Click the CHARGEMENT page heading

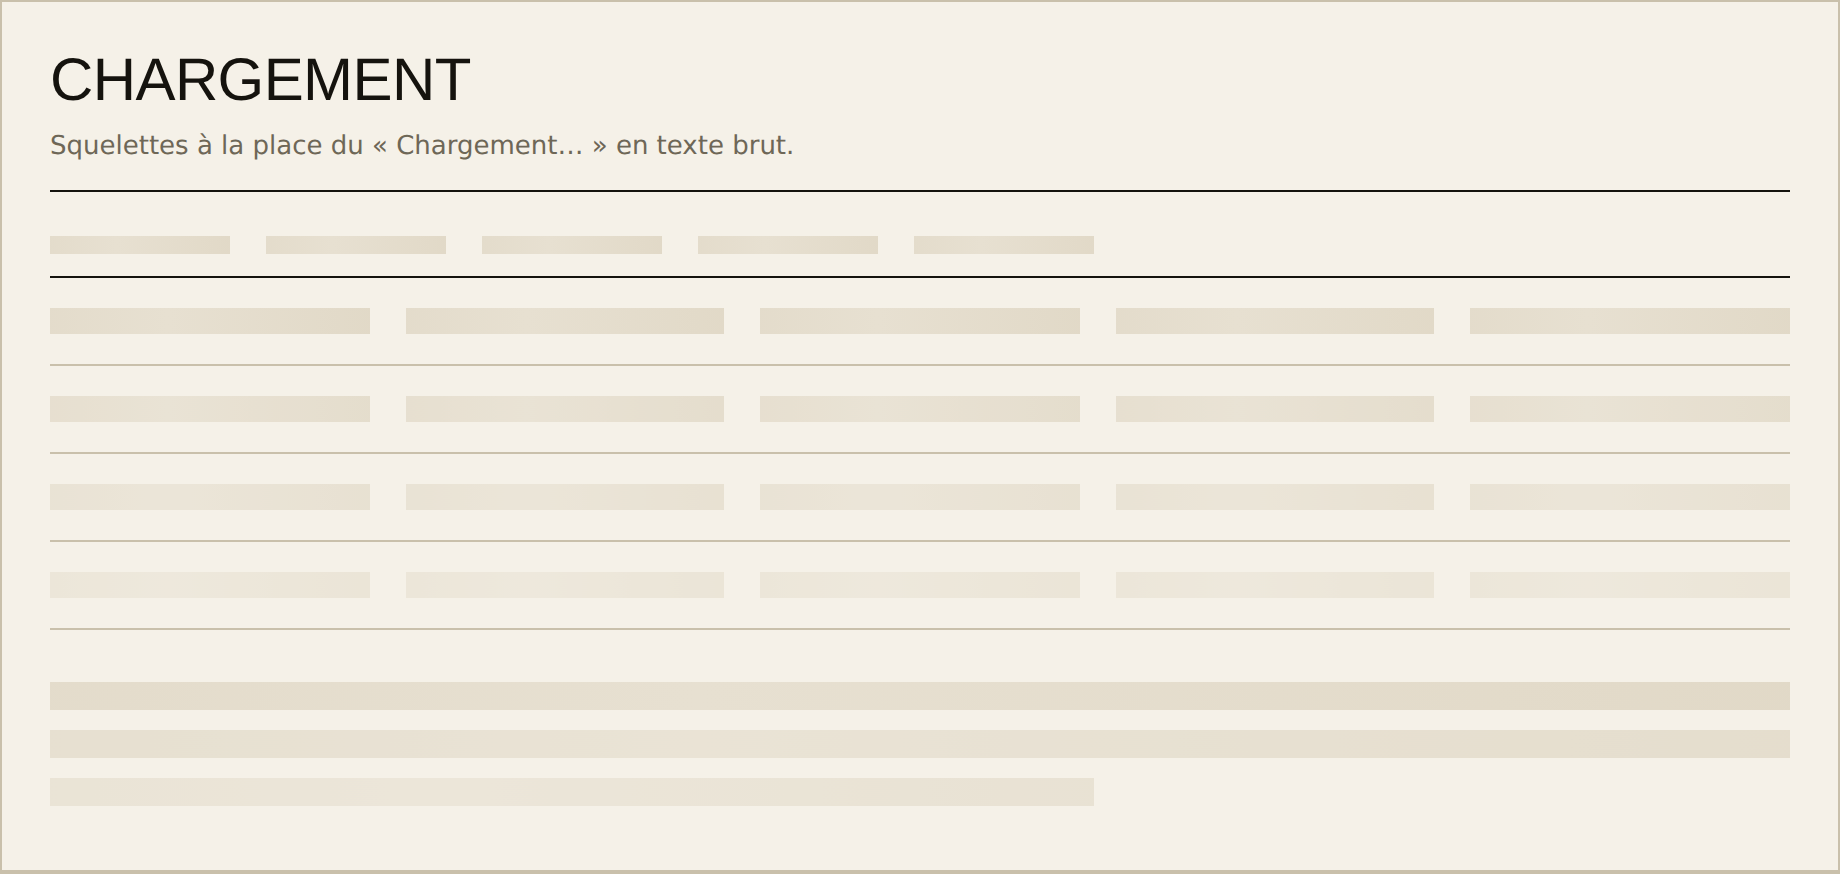[260, 80]
